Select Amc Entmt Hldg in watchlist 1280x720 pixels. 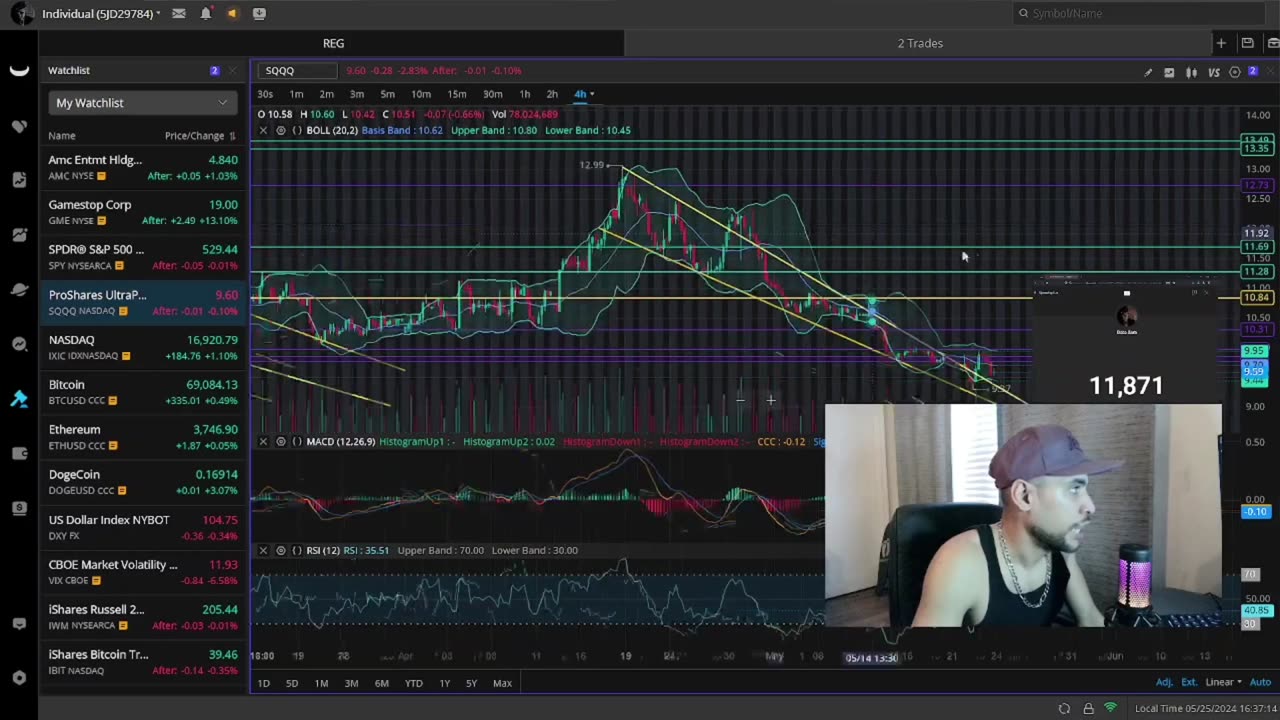(x=143, y=167)
